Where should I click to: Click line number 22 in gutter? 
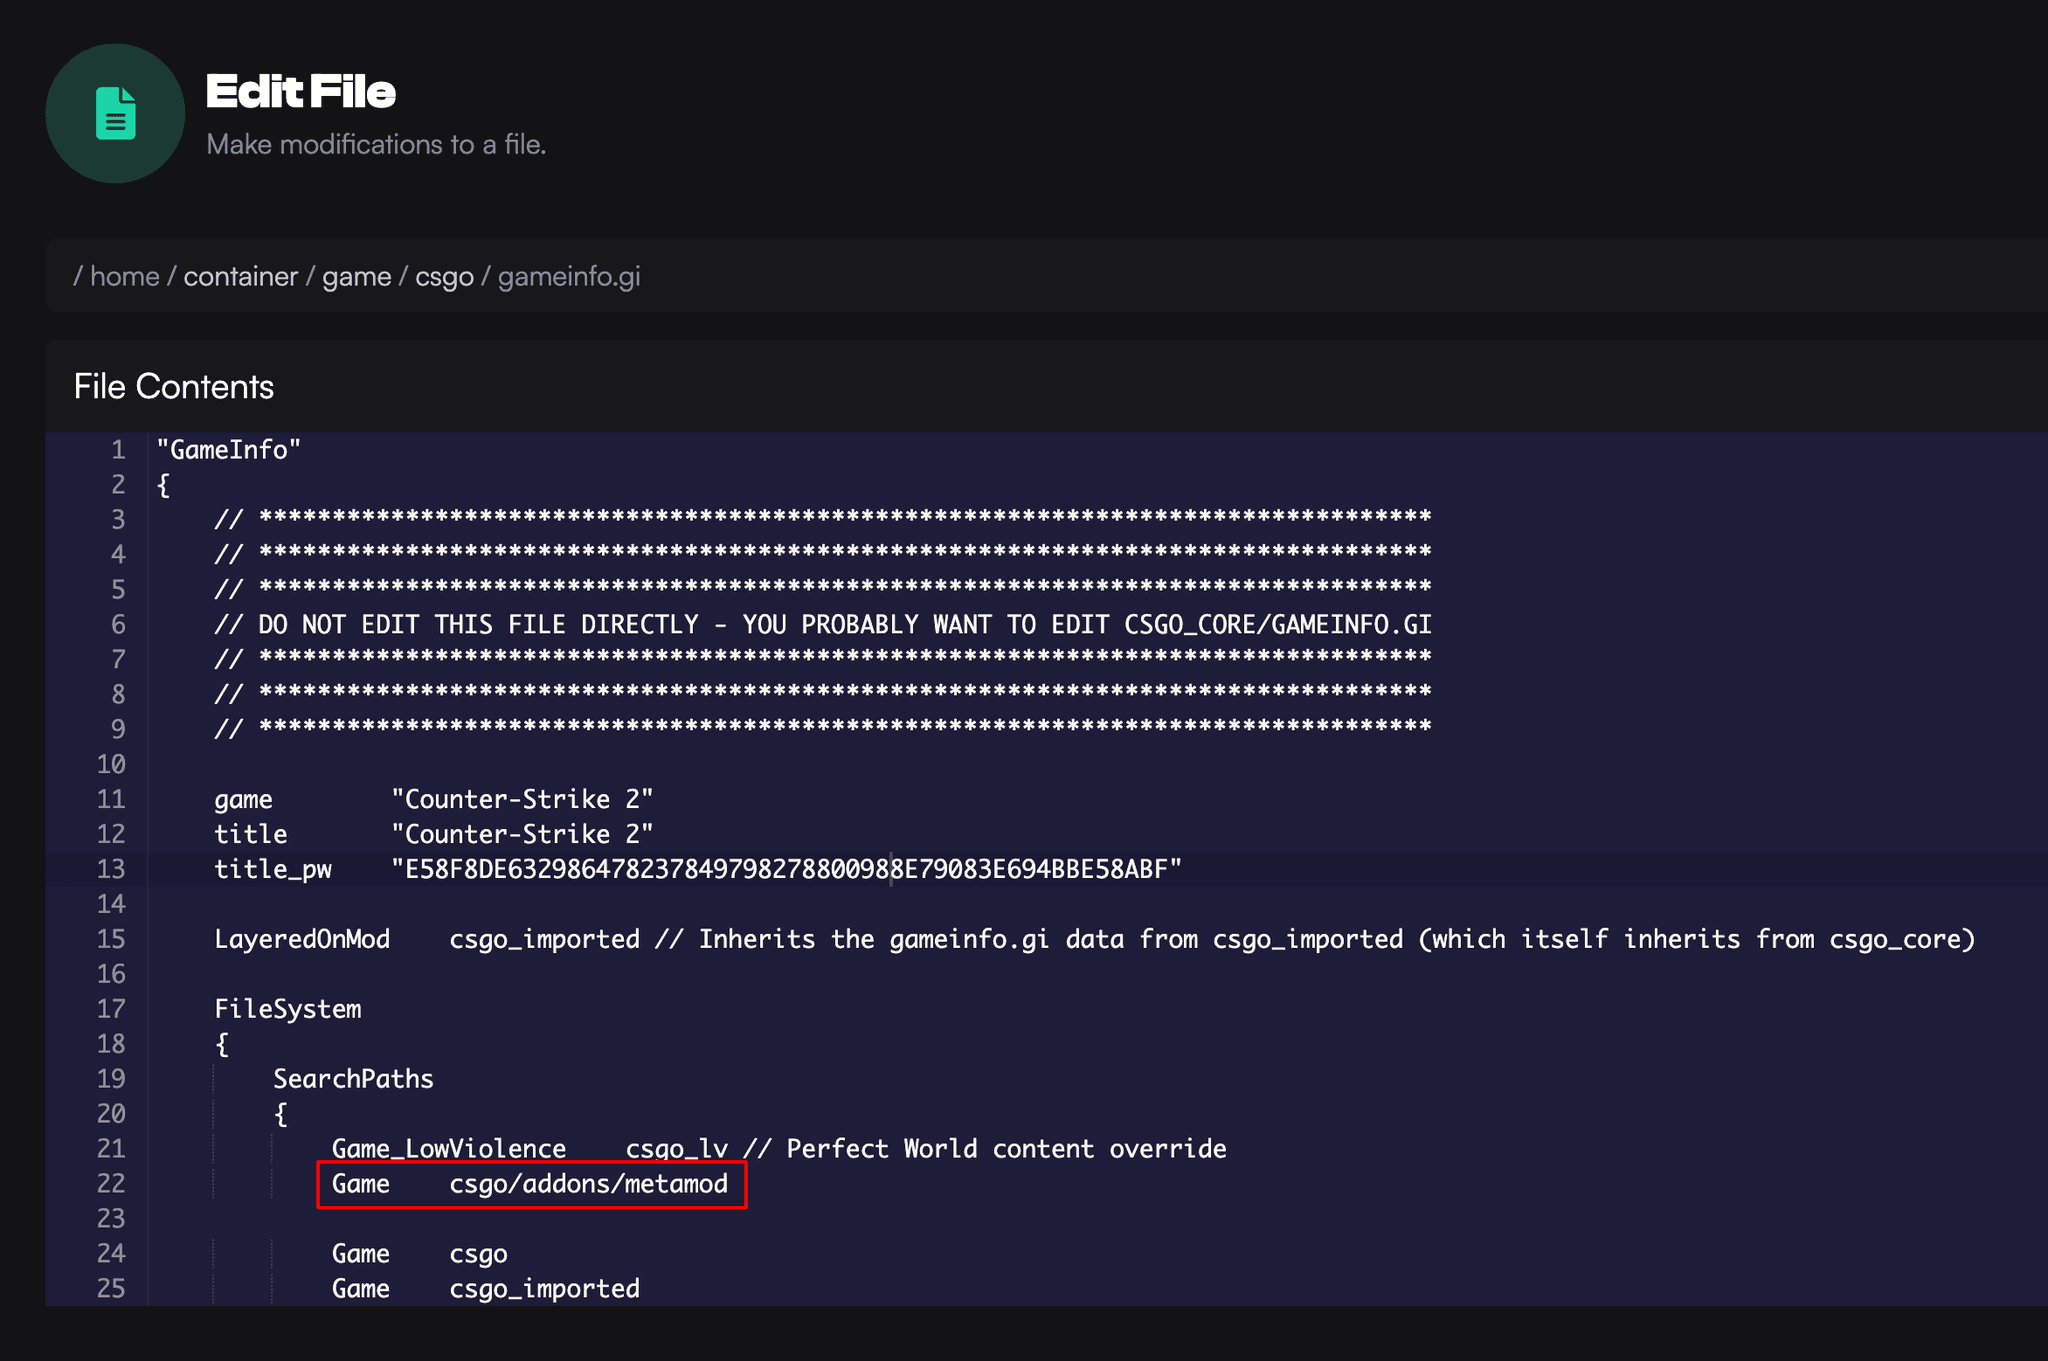coord(111,1184)
